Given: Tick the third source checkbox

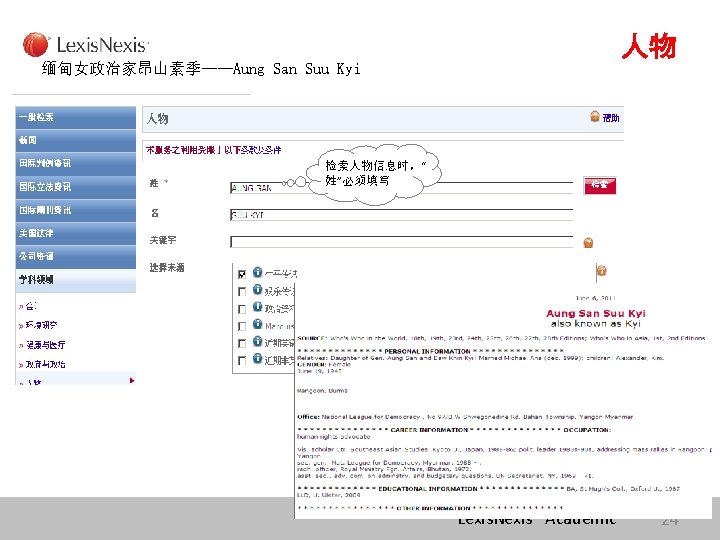Looking at the screenshot, I should (242, 309).
